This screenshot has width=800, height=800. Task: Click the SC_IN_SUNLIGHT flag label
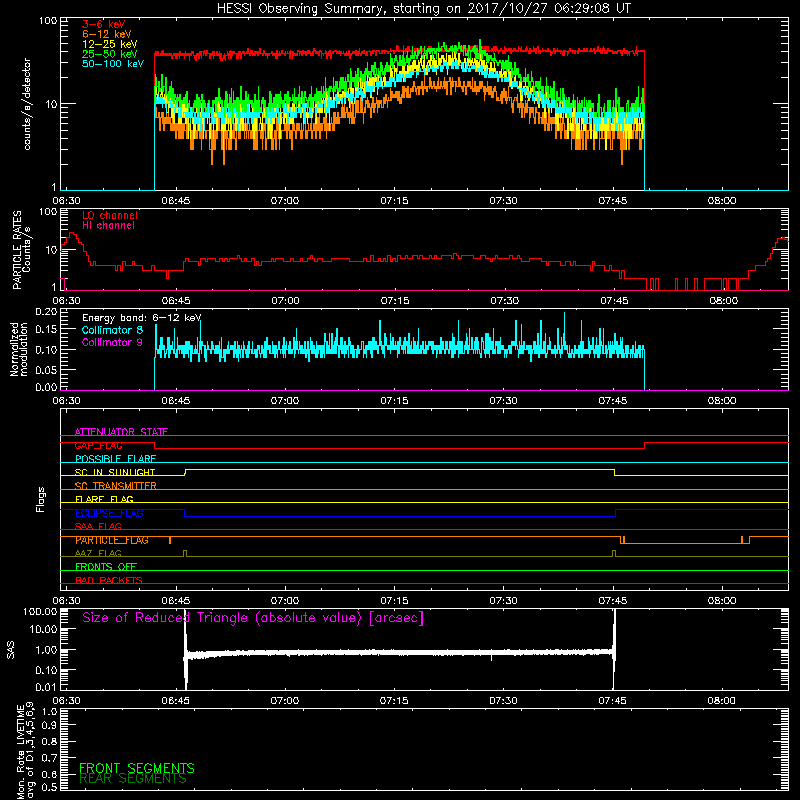pos(115,472)
